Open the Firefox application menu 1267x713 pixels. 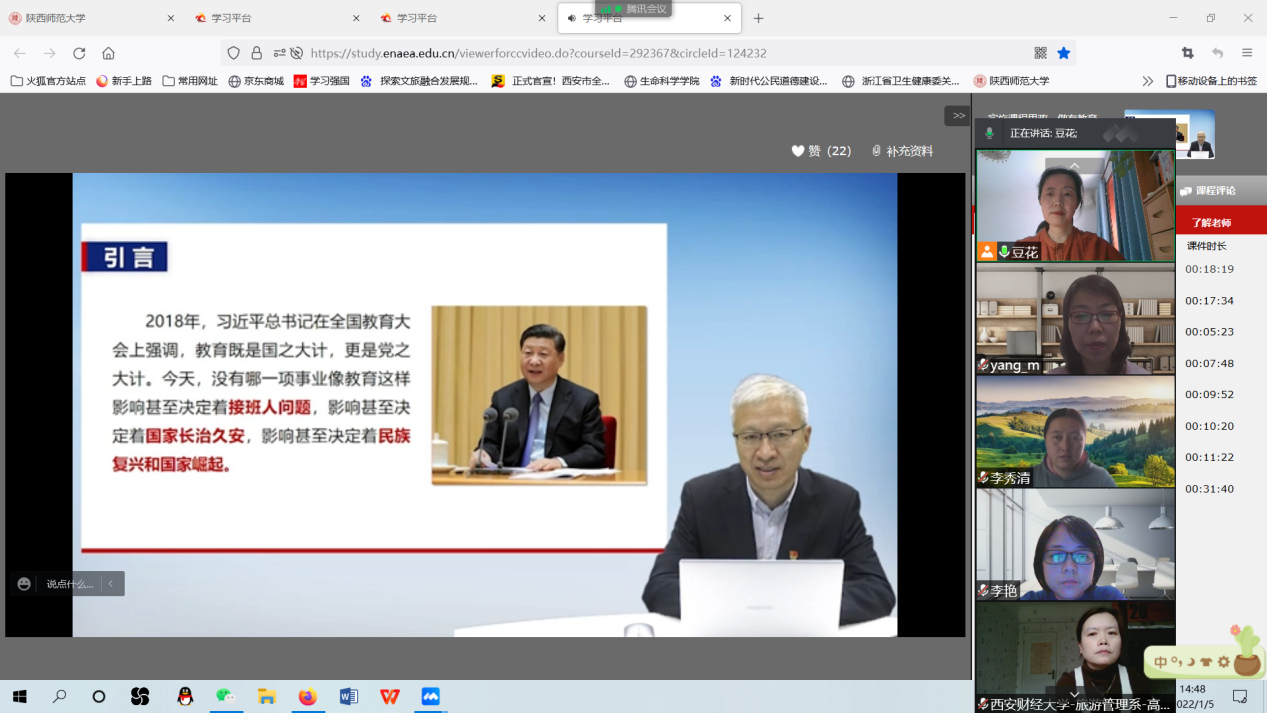click(1247, 53)
